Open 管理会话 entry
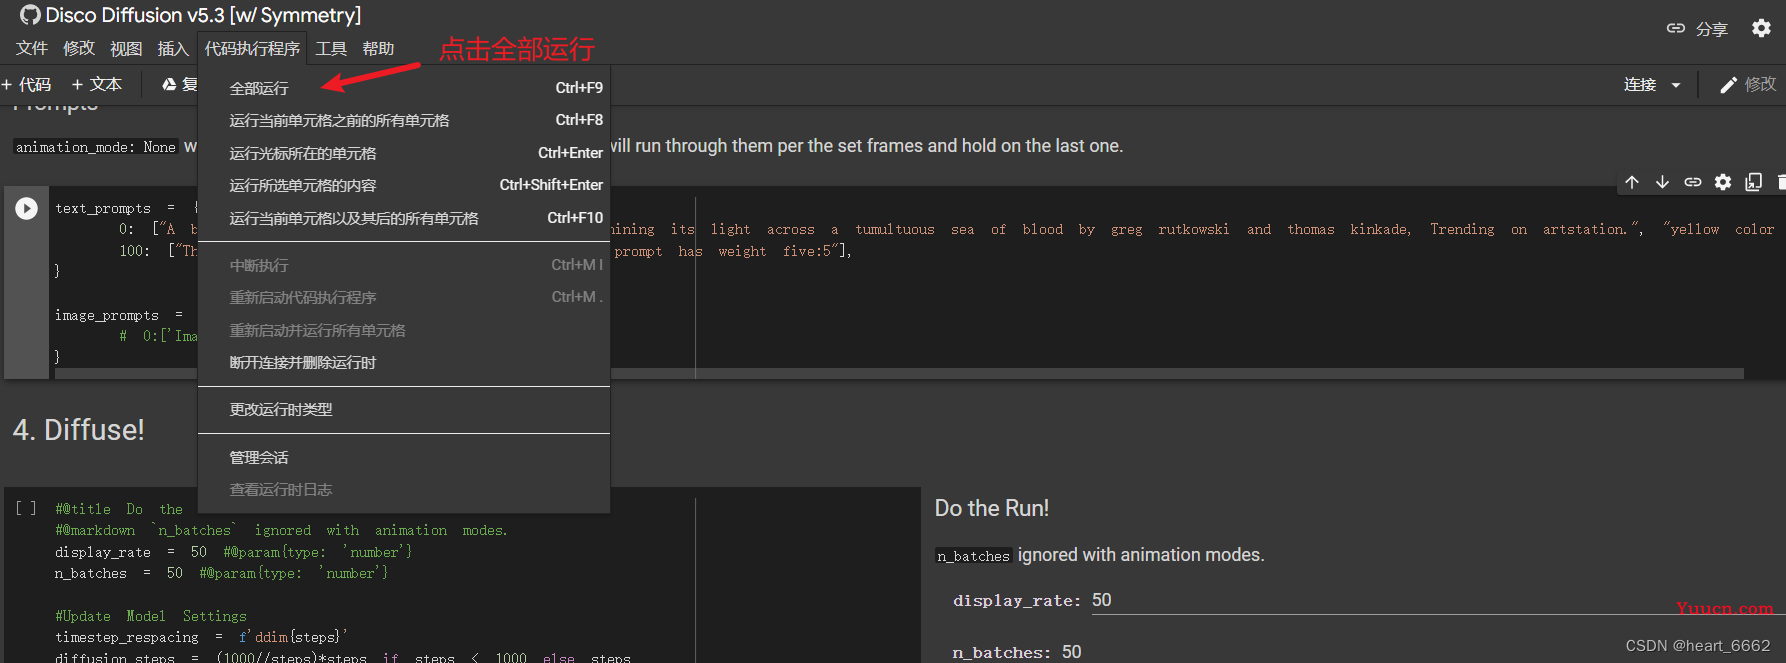 (404, 457)
